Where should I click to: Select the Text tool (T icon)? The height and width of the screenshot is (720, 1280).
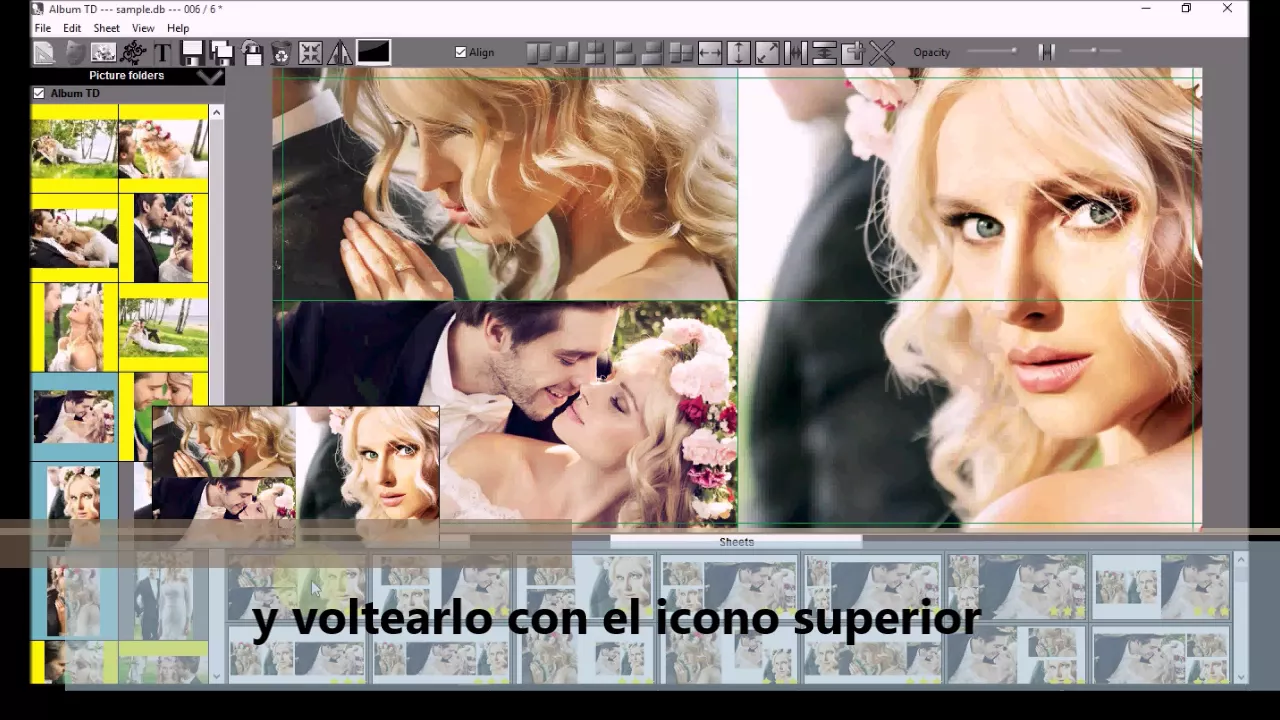[162, 53]
